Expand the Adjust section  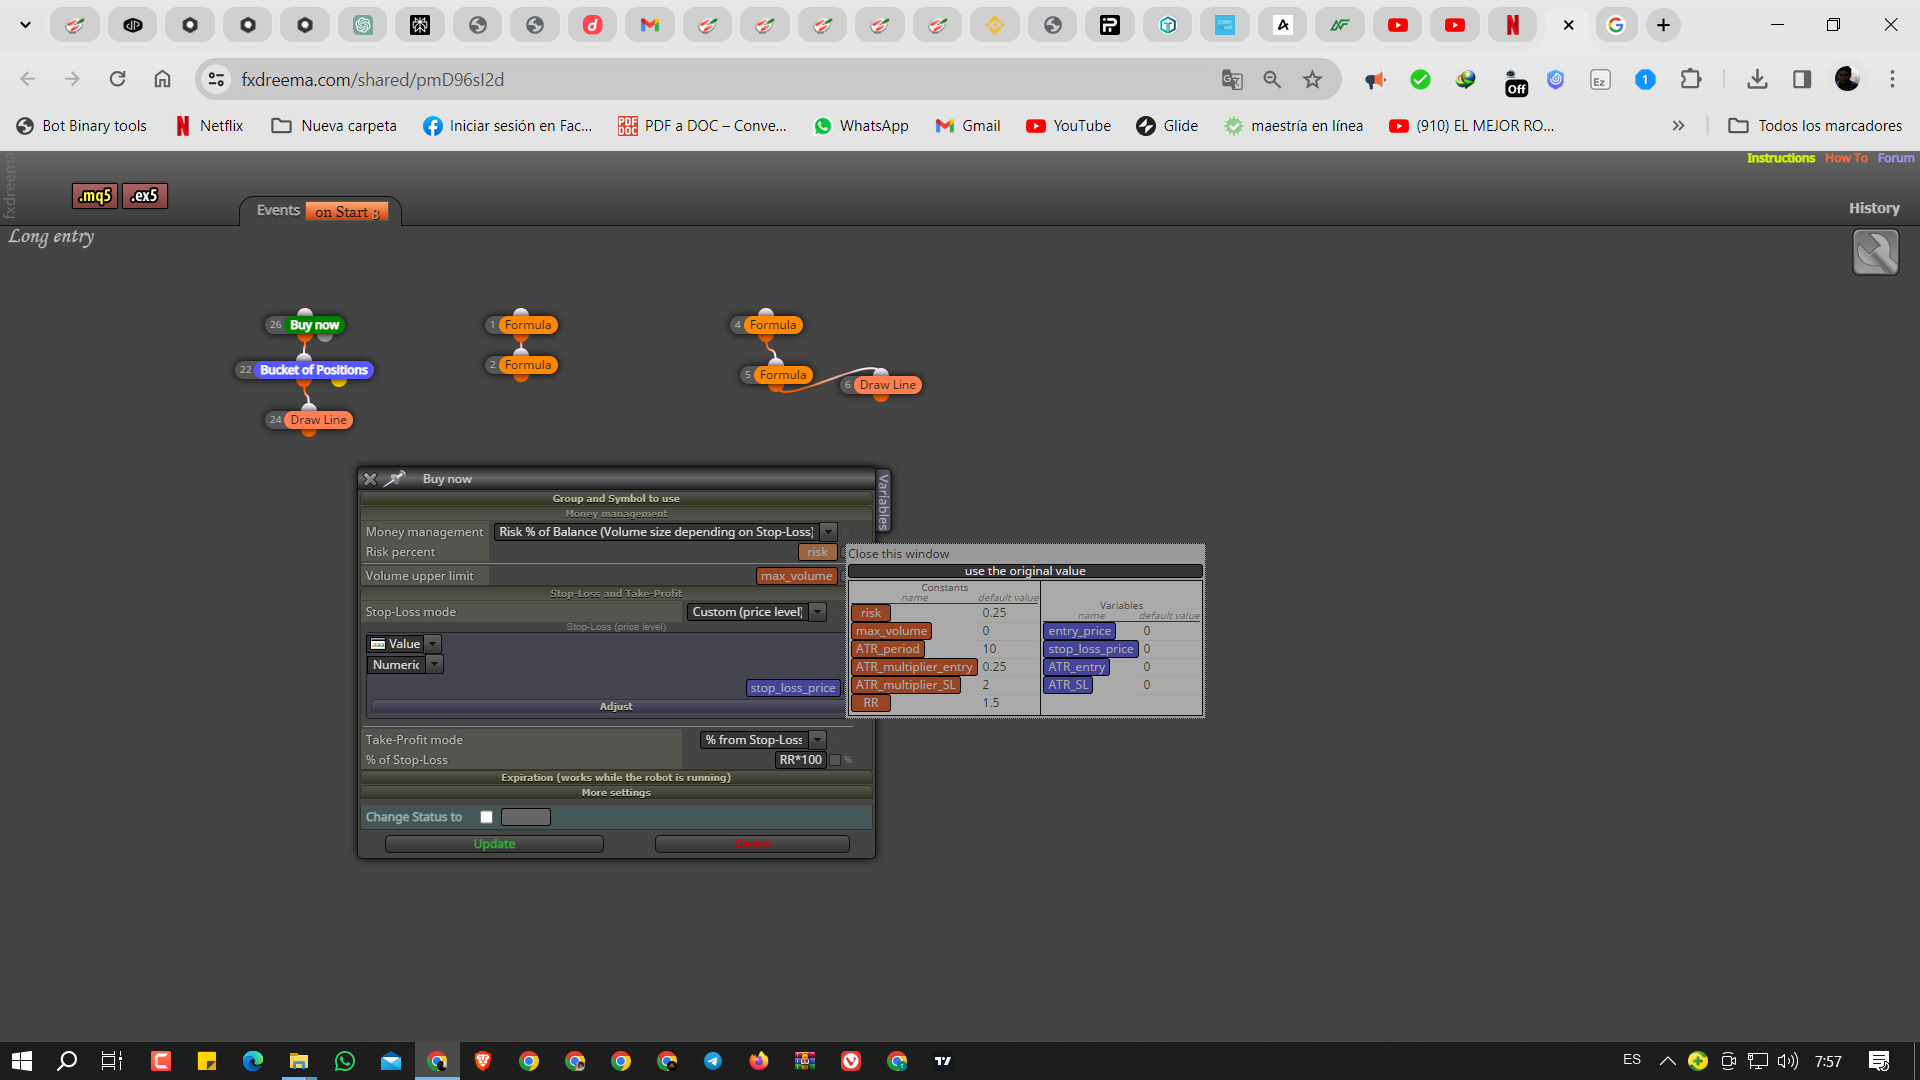coord(606,706)
